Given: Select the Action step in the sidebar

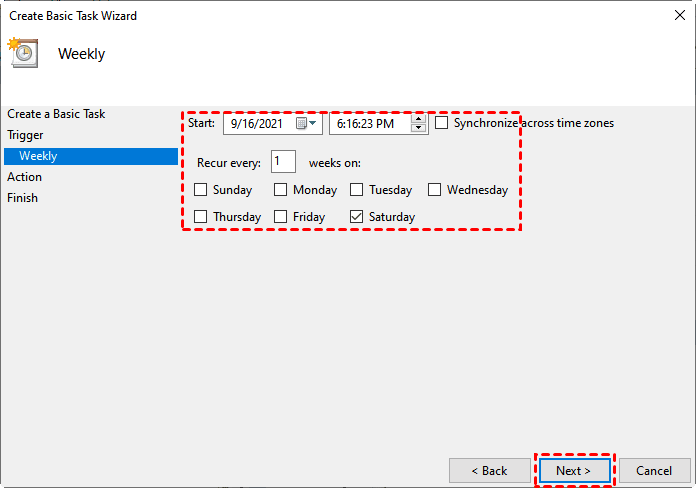Looking at the screenshot, I should (24, 177).
